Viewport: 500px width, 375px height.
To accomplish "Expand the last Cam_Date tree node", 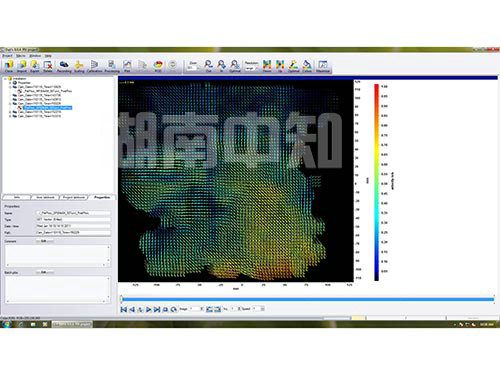I will point(10,116).
